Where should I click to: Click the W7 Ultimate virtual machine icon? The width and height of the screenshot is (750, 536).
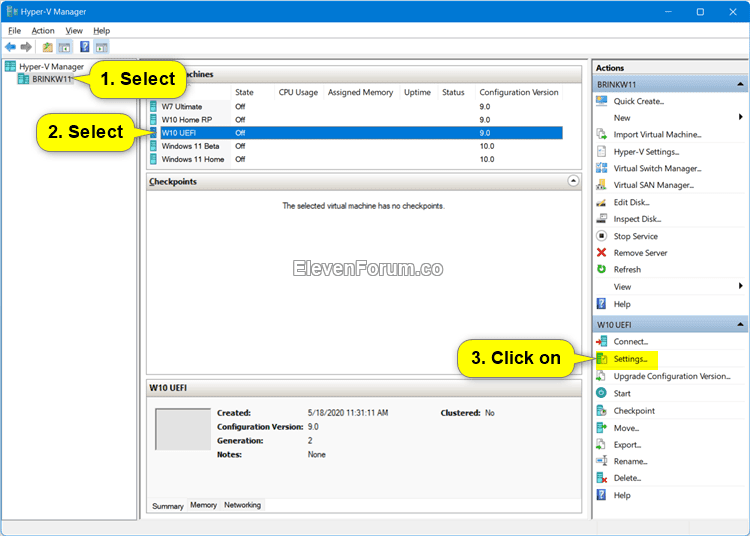point(153,106)
